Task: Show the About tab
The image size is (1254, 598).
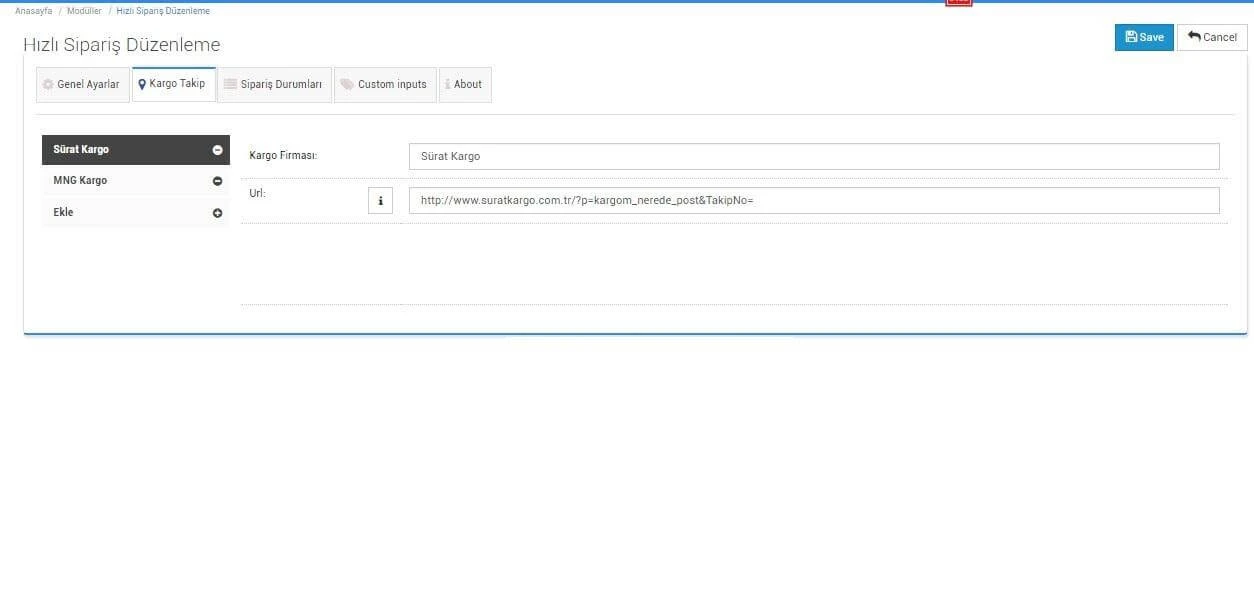Action: [465, 85]
